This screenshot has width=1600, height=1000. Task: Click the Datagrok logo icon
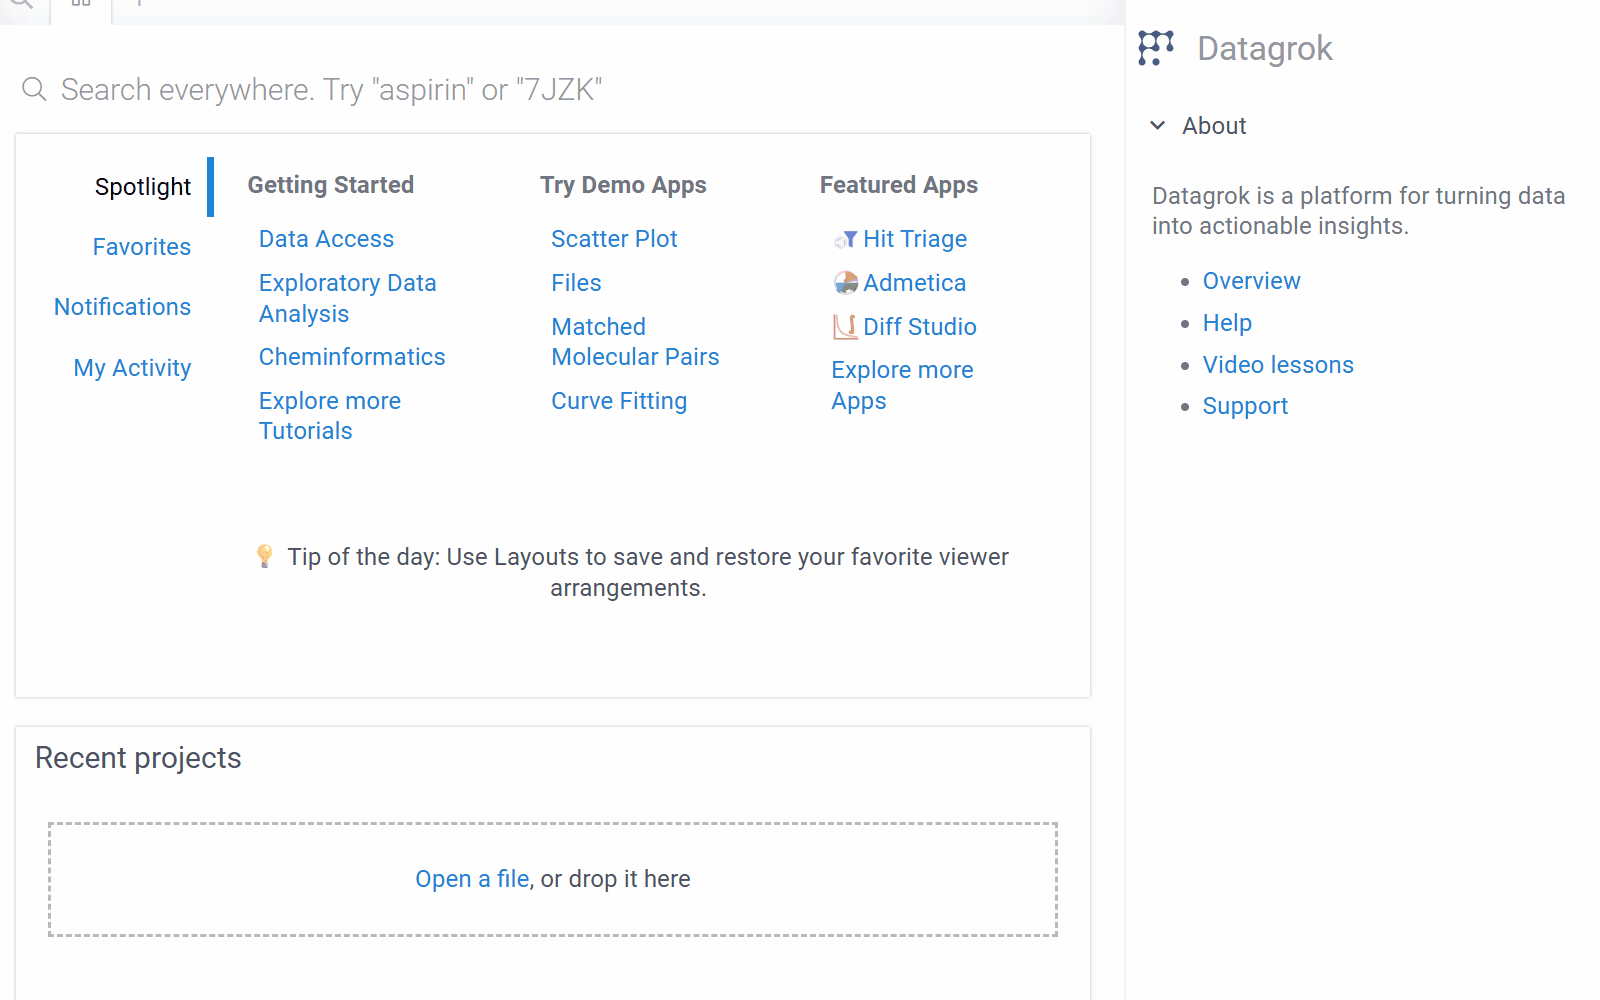point(1156,48)
